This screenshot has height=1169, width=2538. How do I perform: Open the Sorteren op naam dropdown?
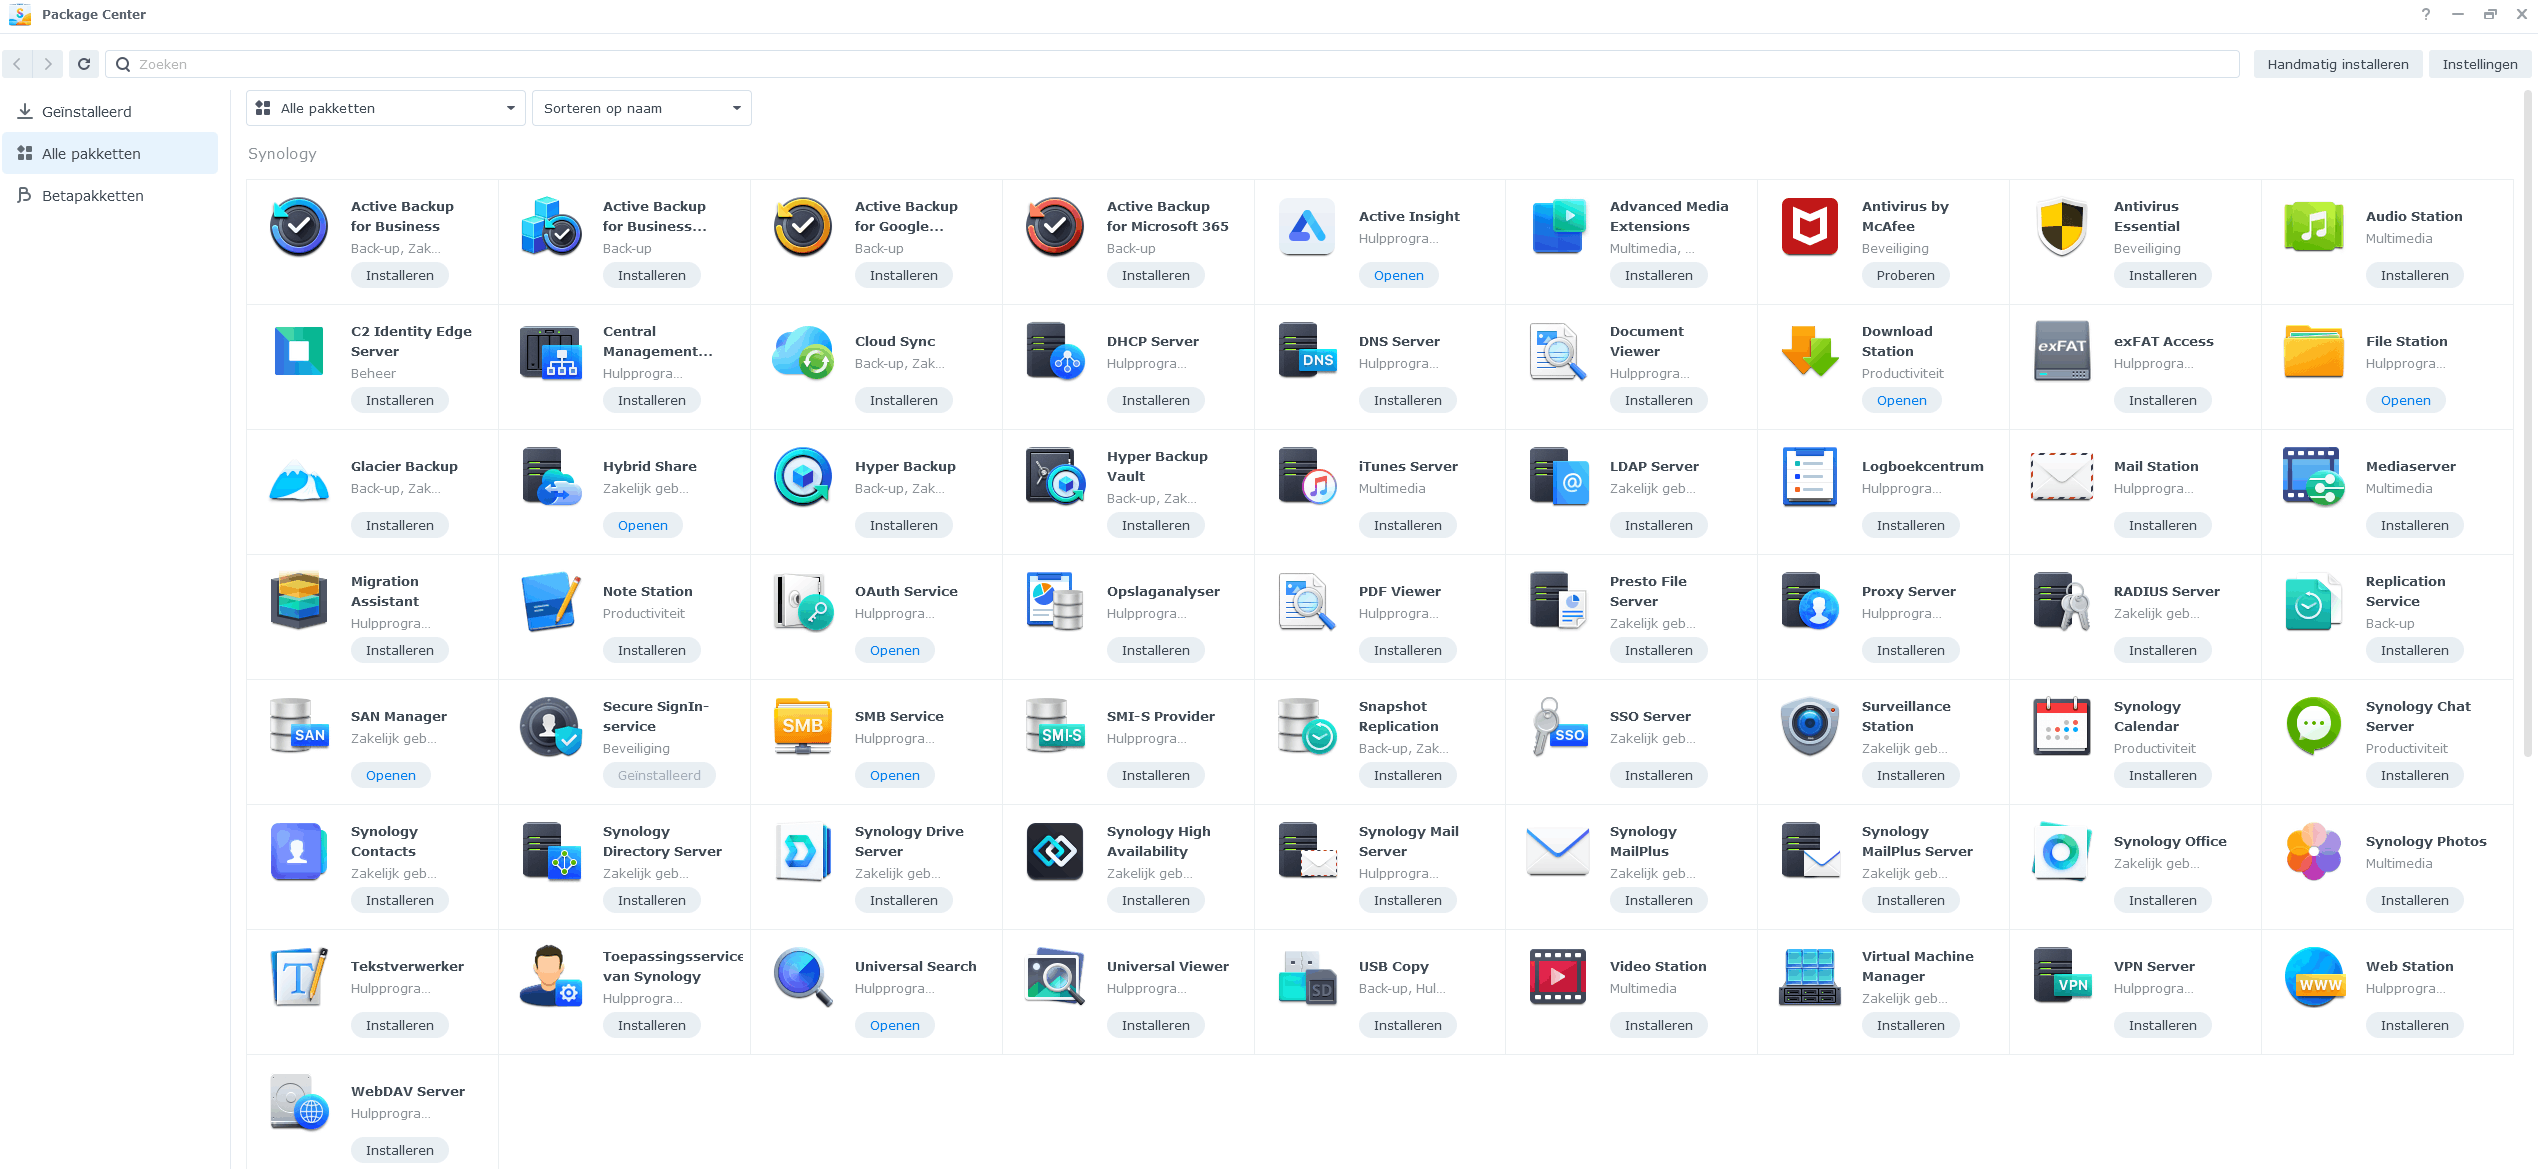(x=641, y=108)
